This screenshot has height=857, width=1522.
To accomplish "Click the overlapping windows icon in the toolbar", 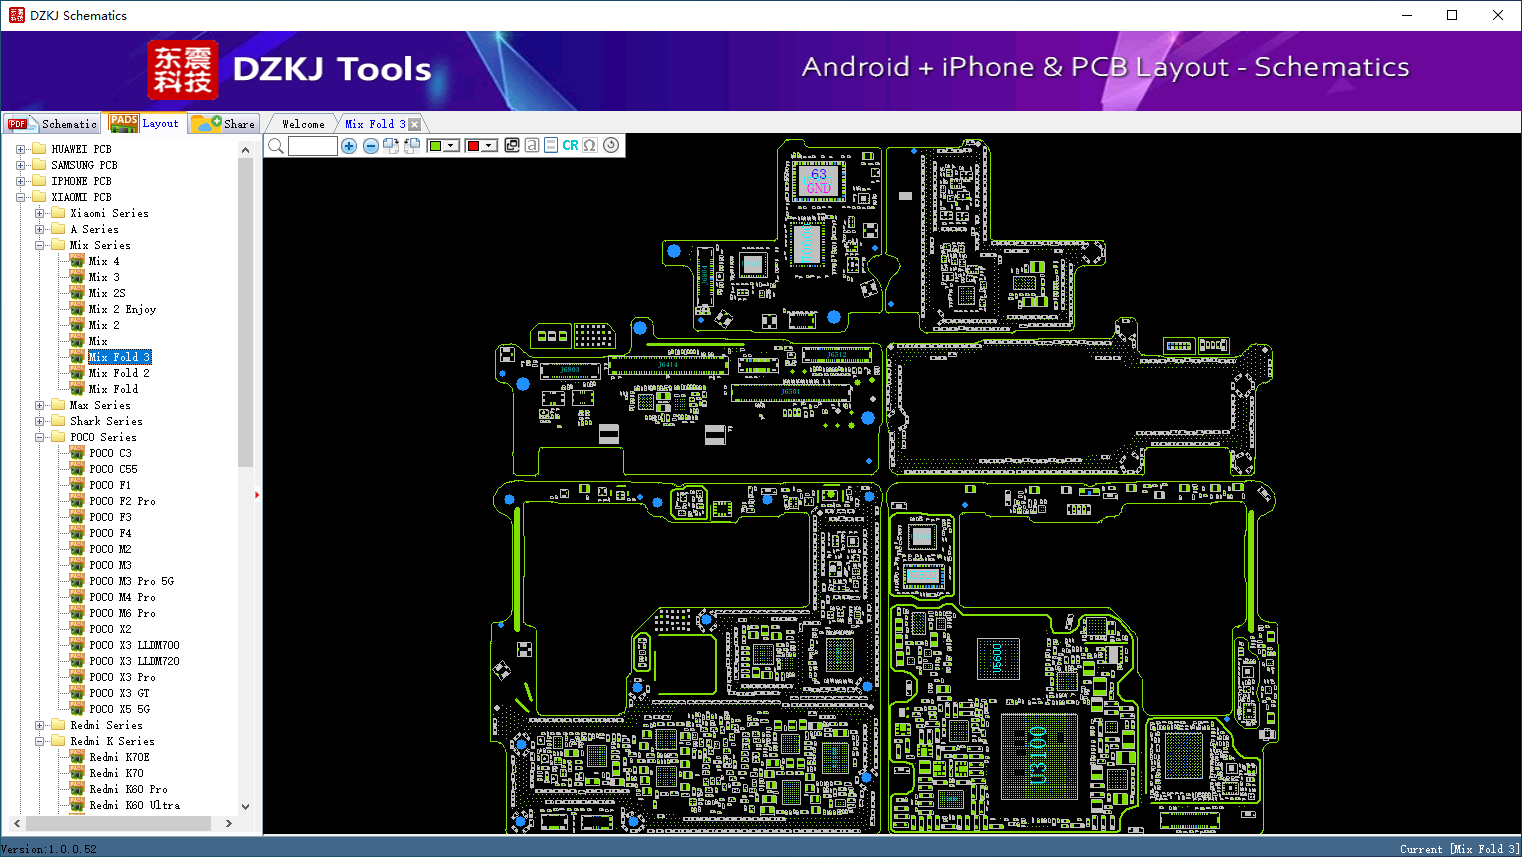I will (512, 145).
